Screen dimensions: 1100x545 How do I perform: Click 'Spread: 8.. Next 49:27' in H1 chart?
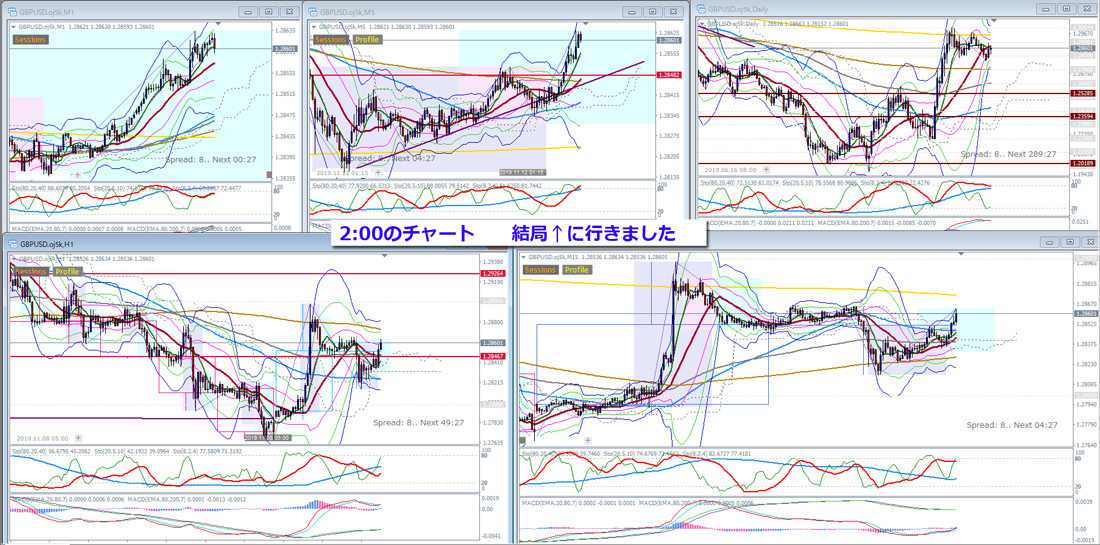point(418,422)
